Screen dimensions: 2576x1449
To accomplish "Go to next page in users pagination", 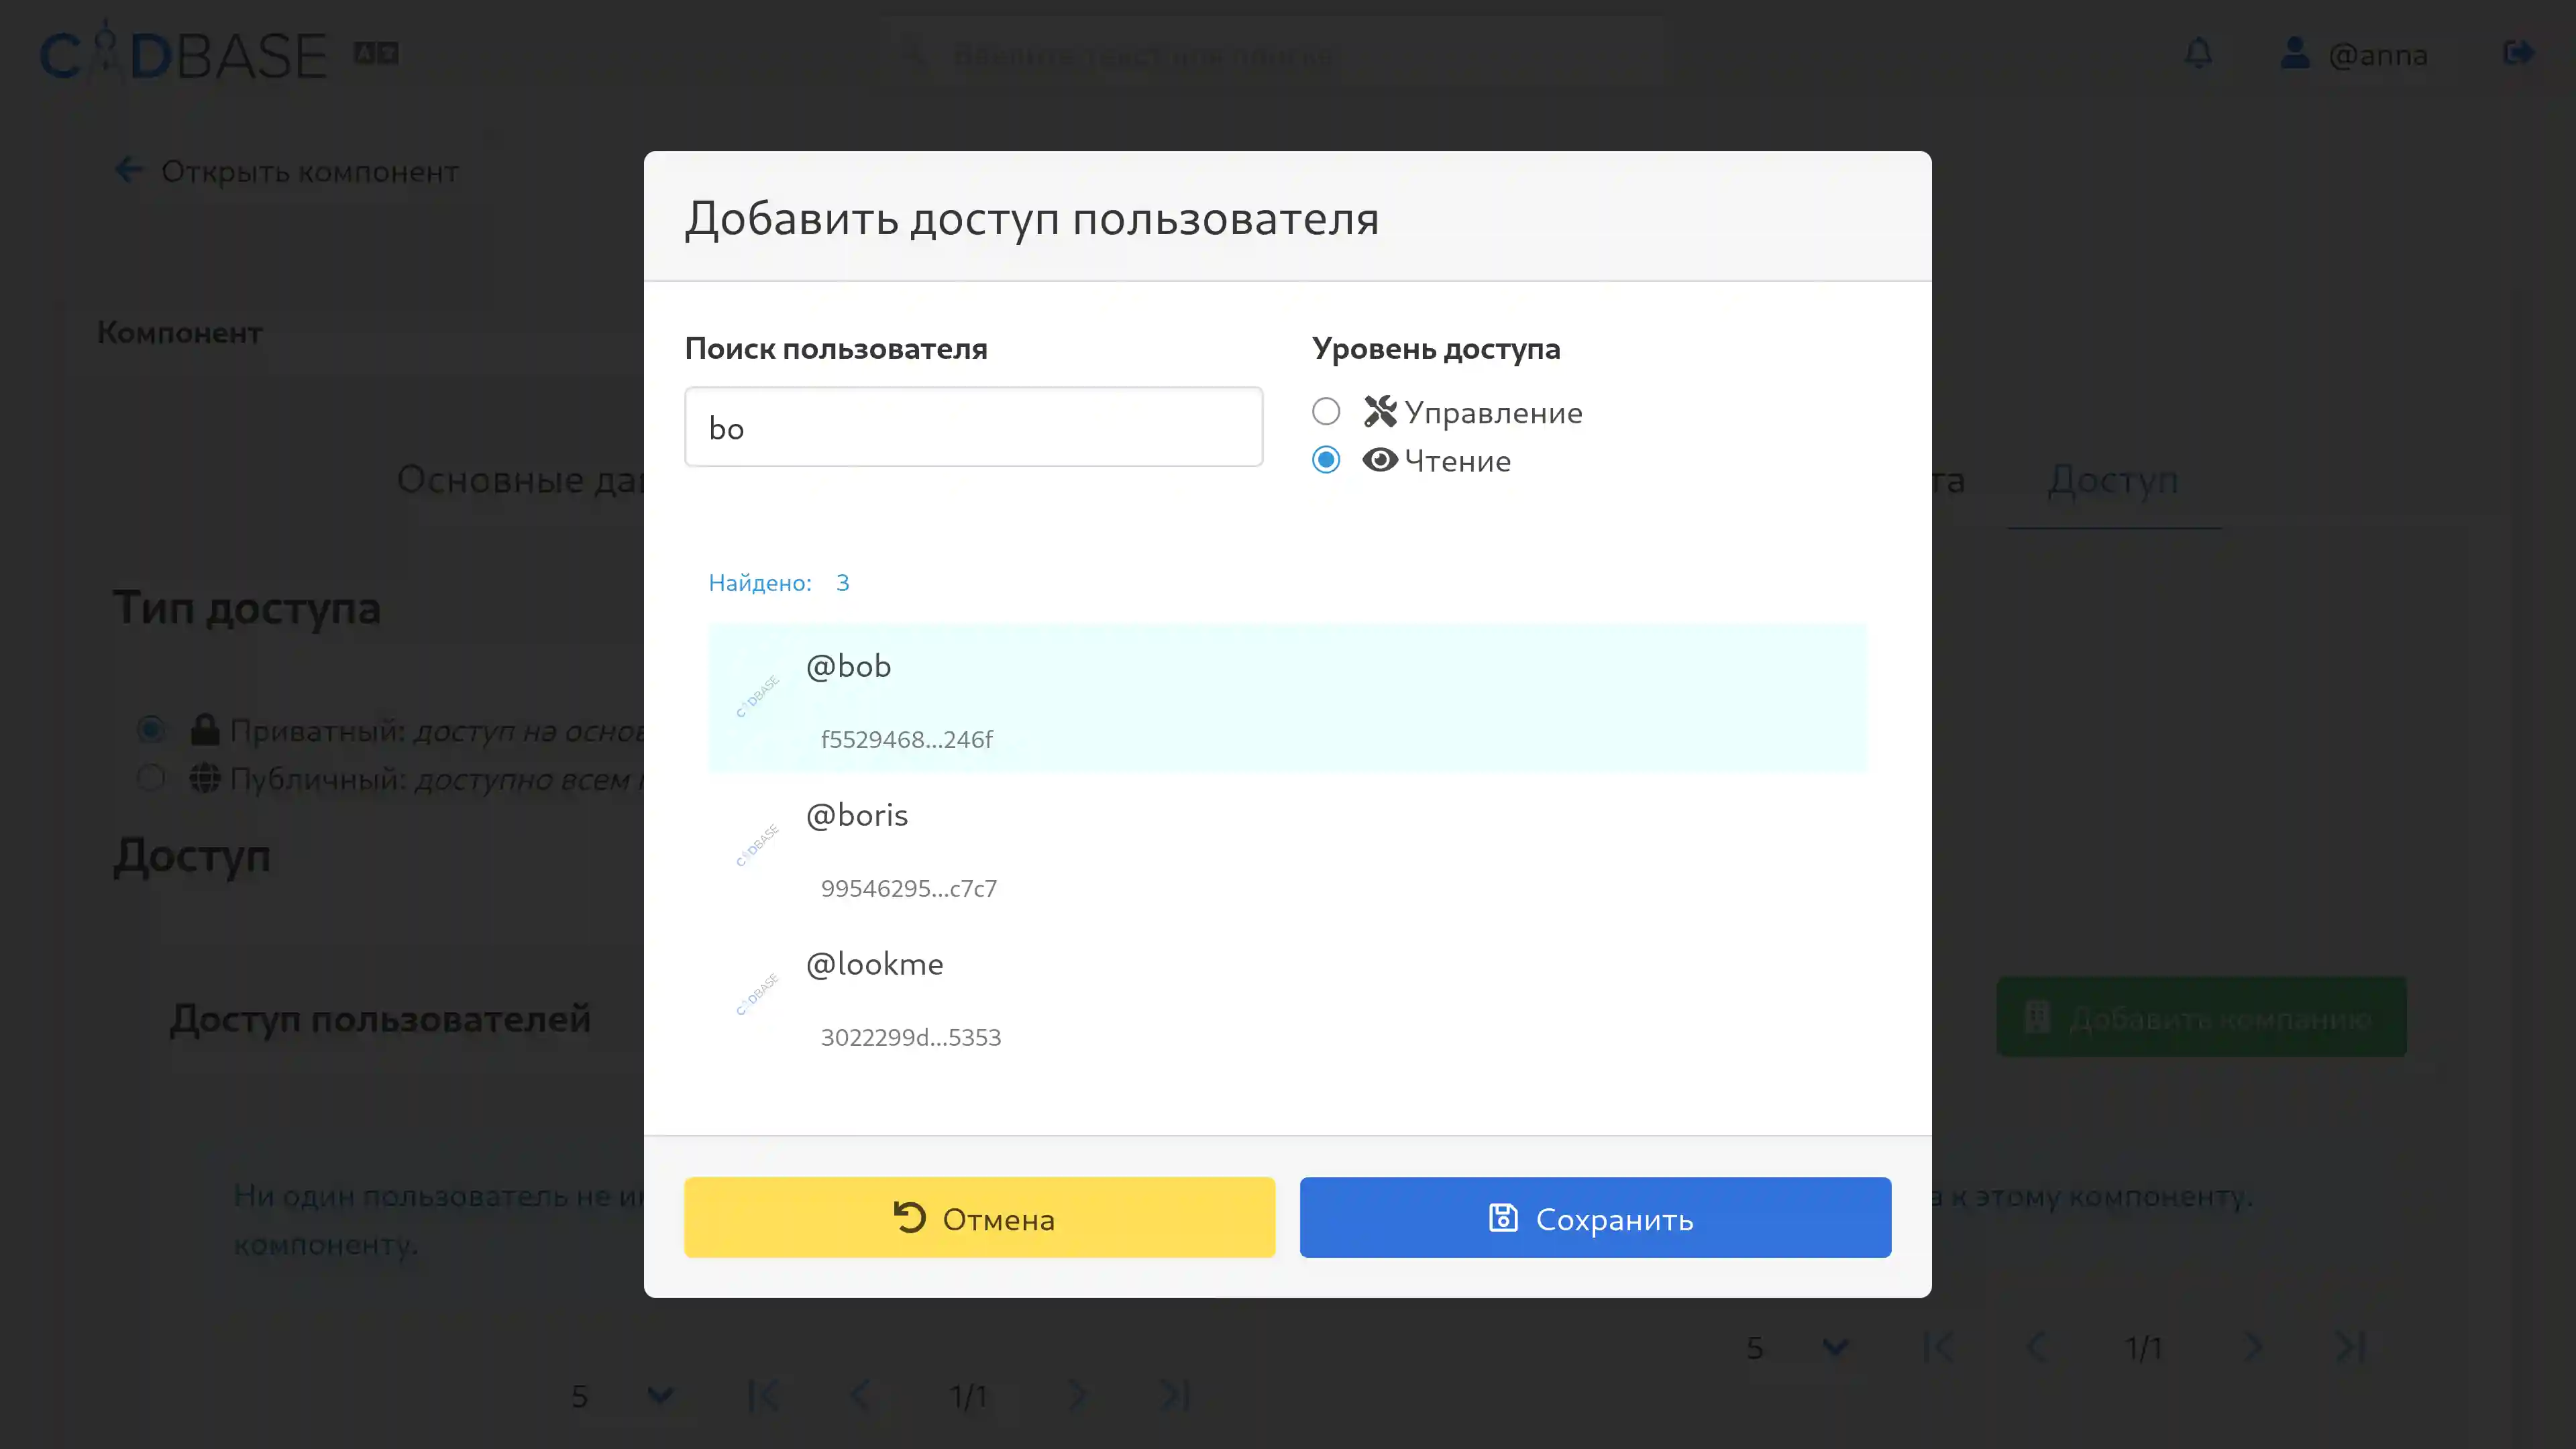I will (x=1077, y=1395).
